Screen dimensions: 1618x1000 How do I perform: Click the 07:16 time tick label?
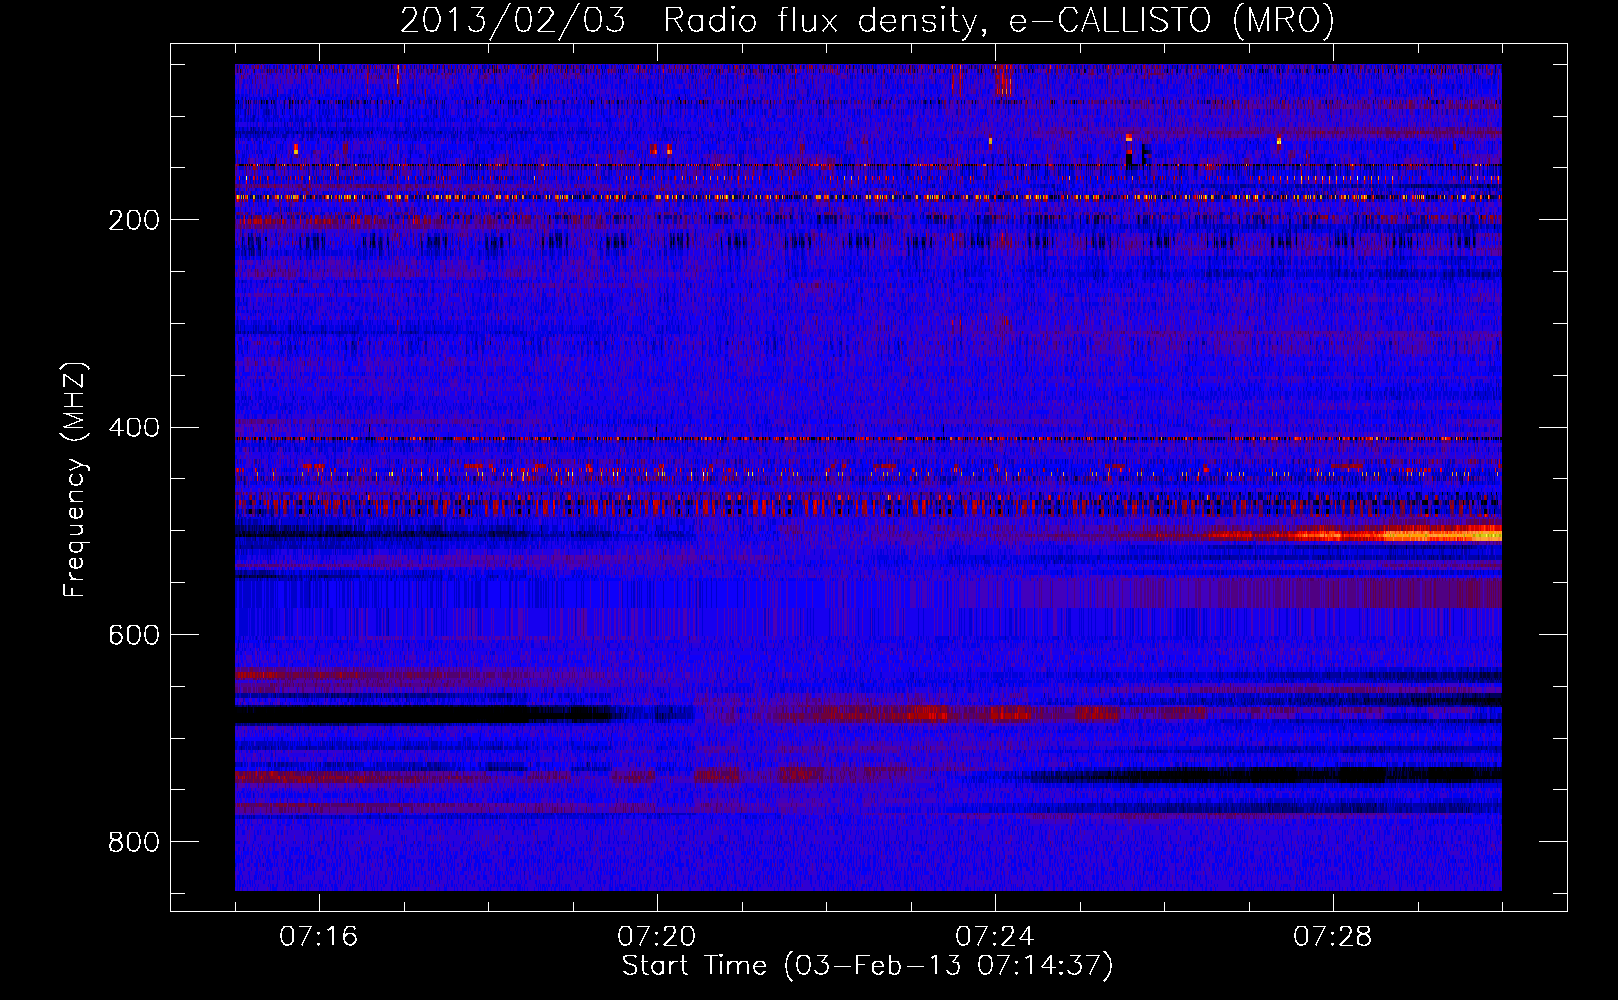tap(319, 937)
